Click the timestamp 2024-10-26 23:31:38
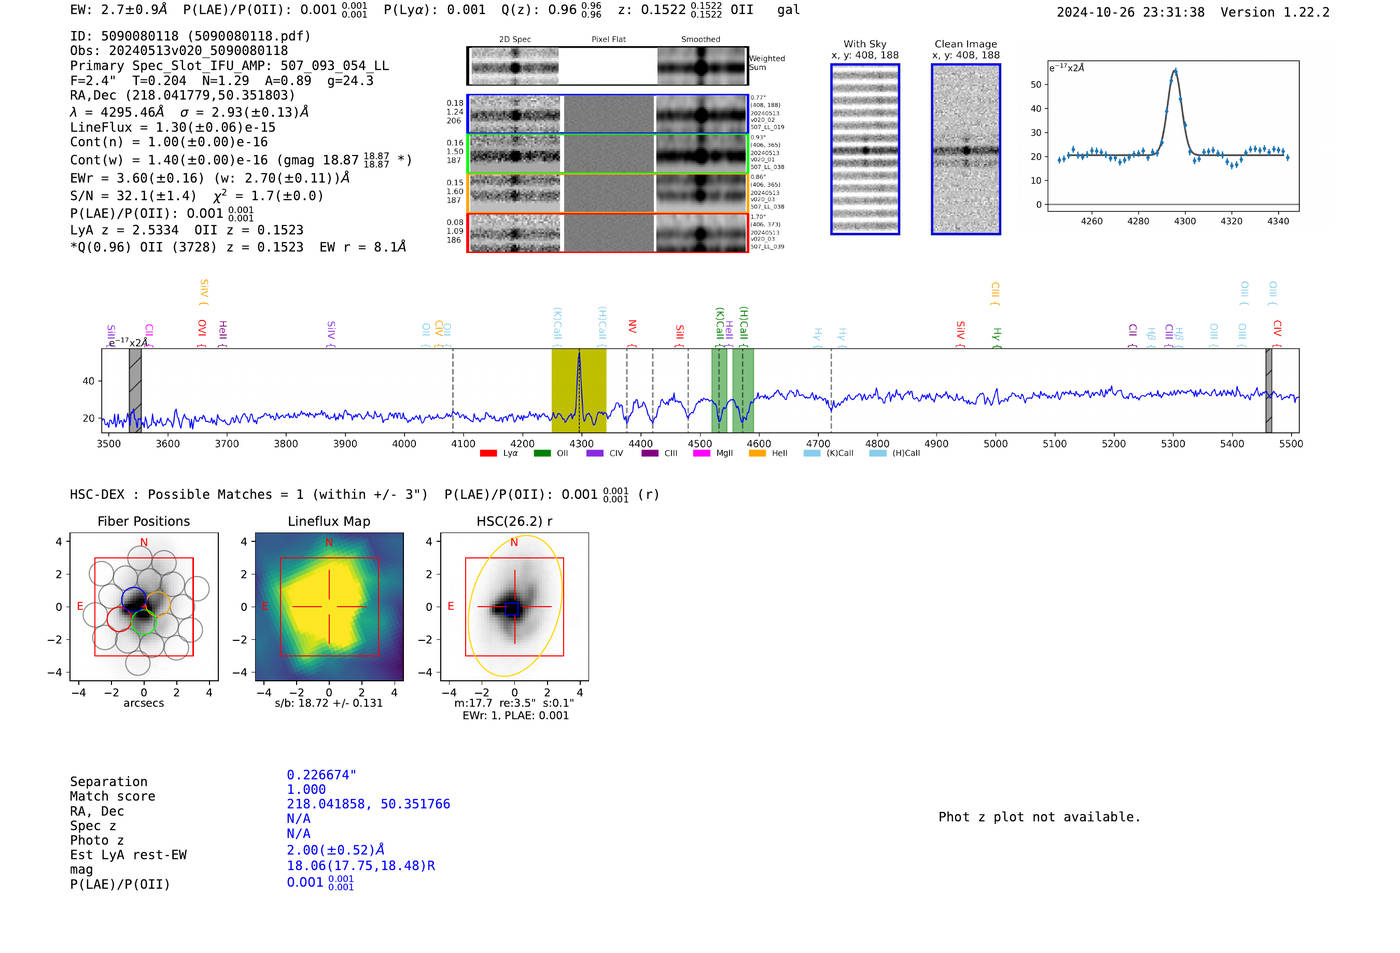The image size is (1400, 953). click(x=1131, y=12)
